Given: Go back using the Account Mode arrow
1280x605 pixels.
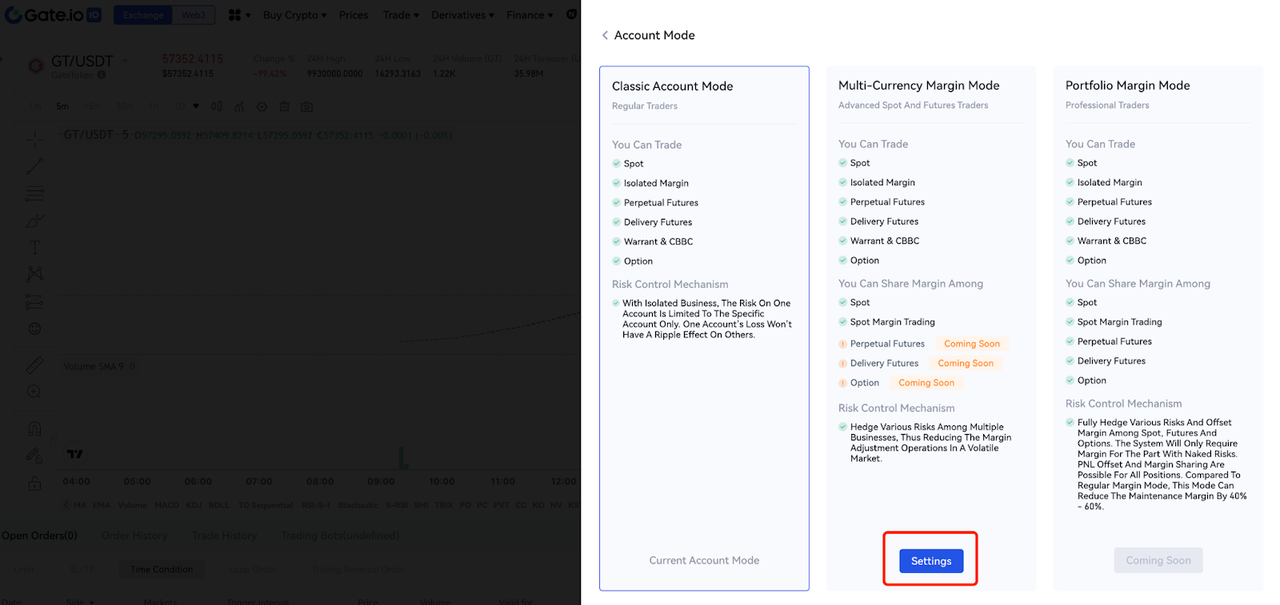Looking at the screenshot, I should [x=605, y=35].
